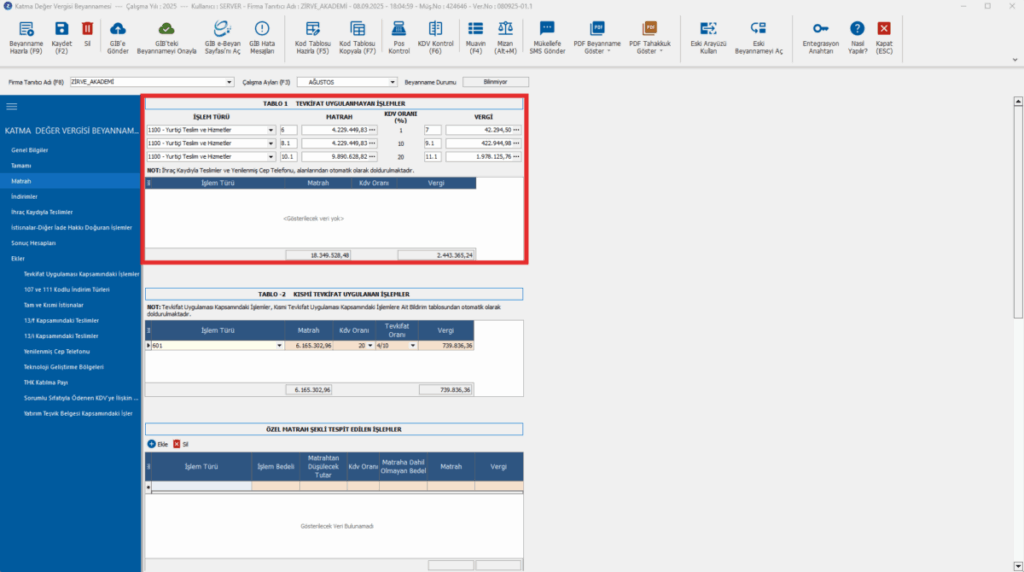The width and height of the screenshot is (1024, 572).
Task: Click ellipsis button beside vergi 422.944,98
Action: point(517,143)
